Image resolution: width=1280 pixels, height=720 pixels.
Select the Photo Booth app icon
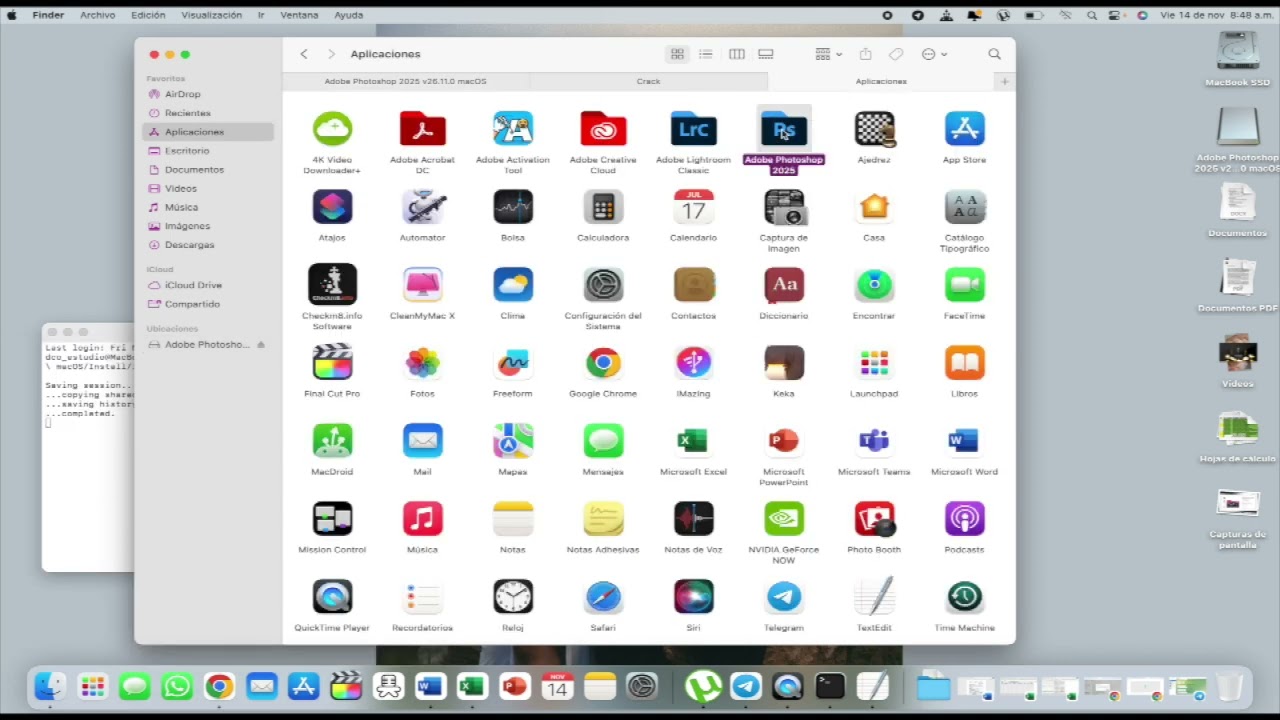coord(874,519)
